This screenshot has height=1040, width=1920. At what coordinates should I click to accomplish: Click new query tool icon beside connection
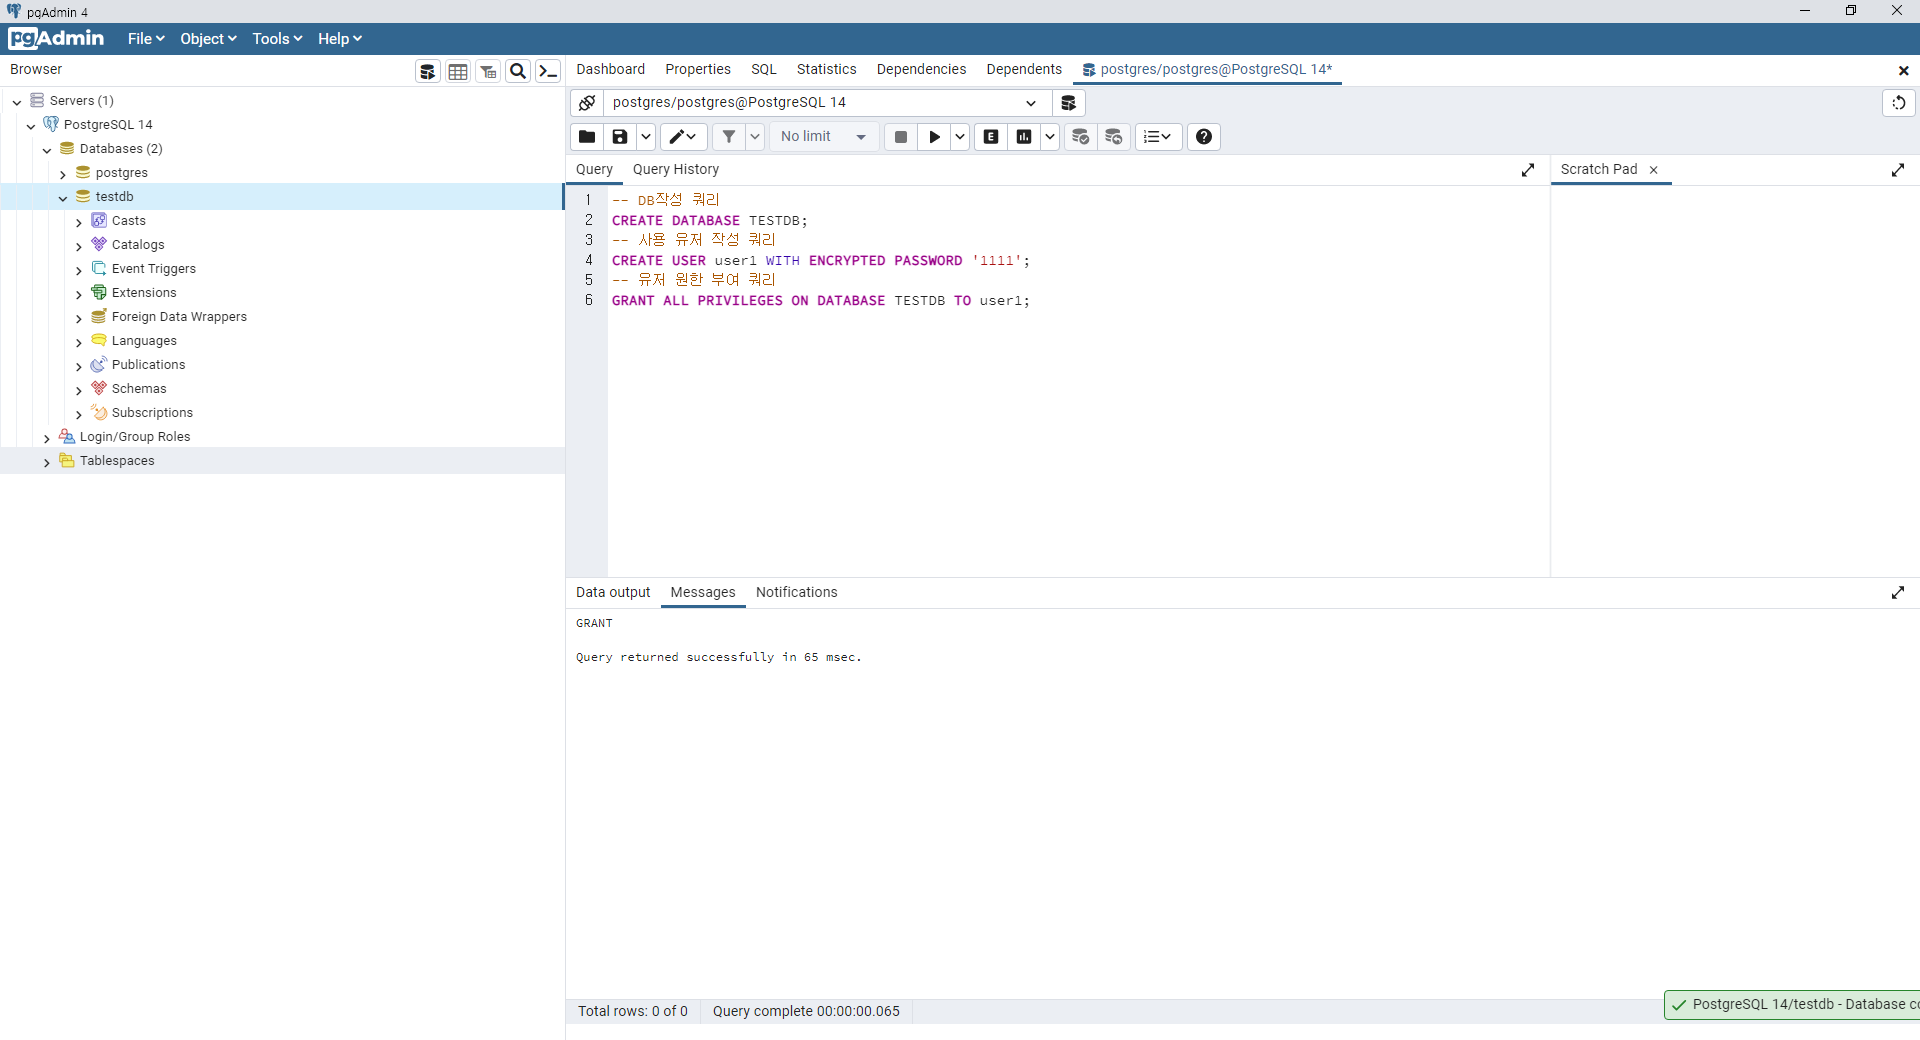(1068, 103)
